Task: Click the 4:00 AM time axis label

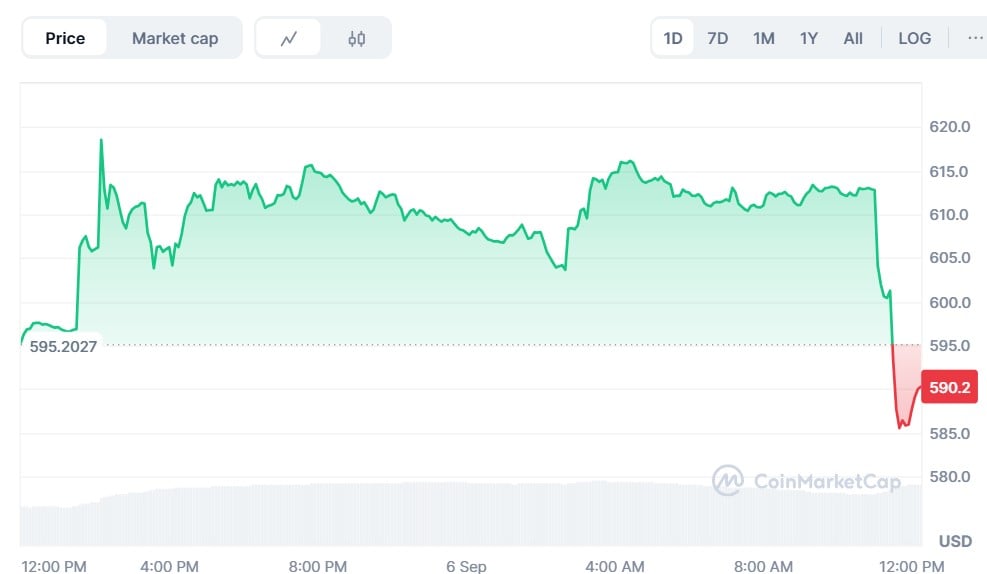Action: [x=614, y=566]
